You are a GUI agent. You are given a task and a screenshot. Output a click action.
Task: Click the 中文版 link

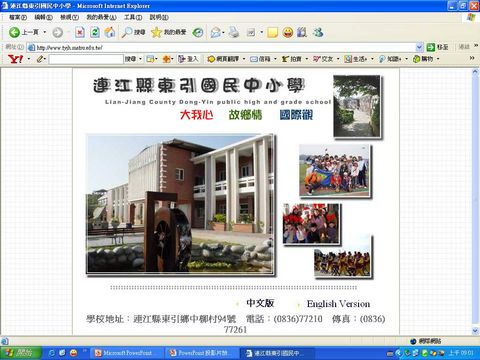[x=260, y=303]
